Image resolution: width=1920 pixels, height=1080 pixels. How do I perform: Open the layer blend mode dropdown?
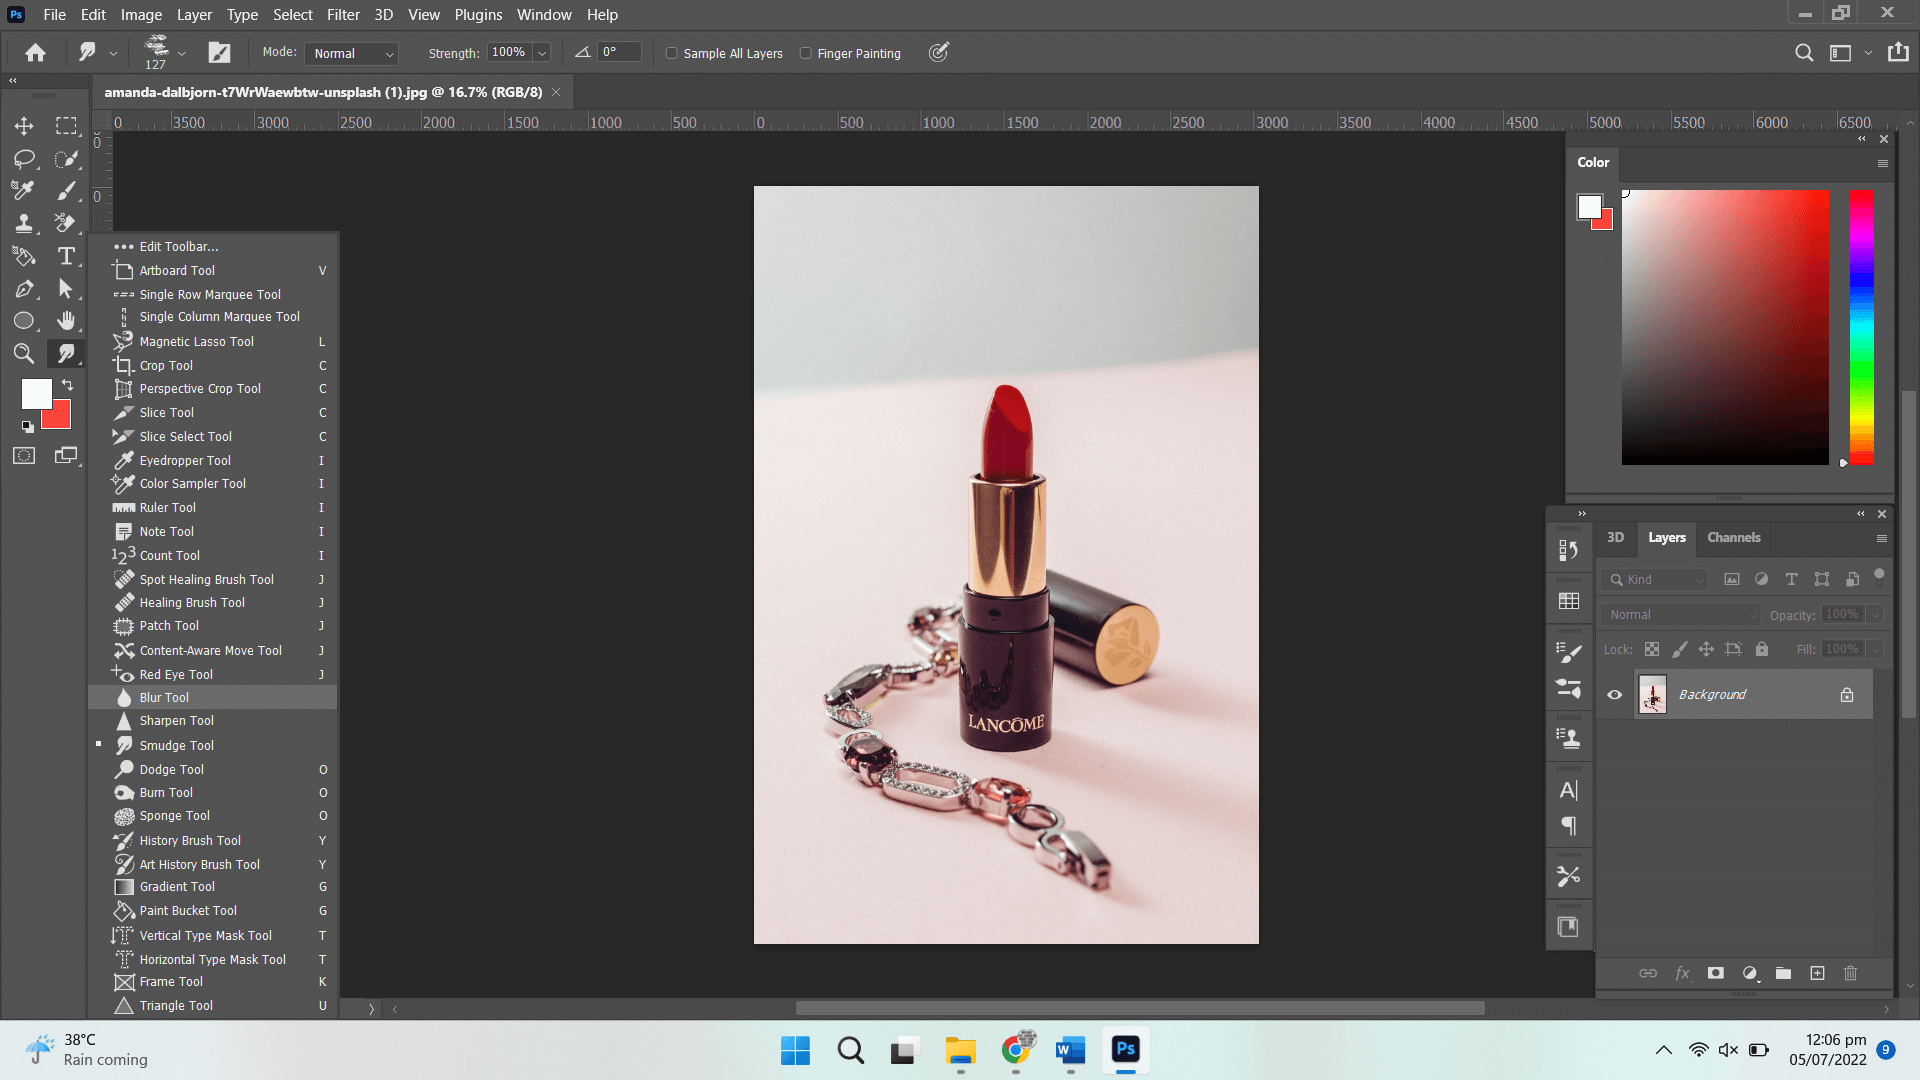point(1681,615)
